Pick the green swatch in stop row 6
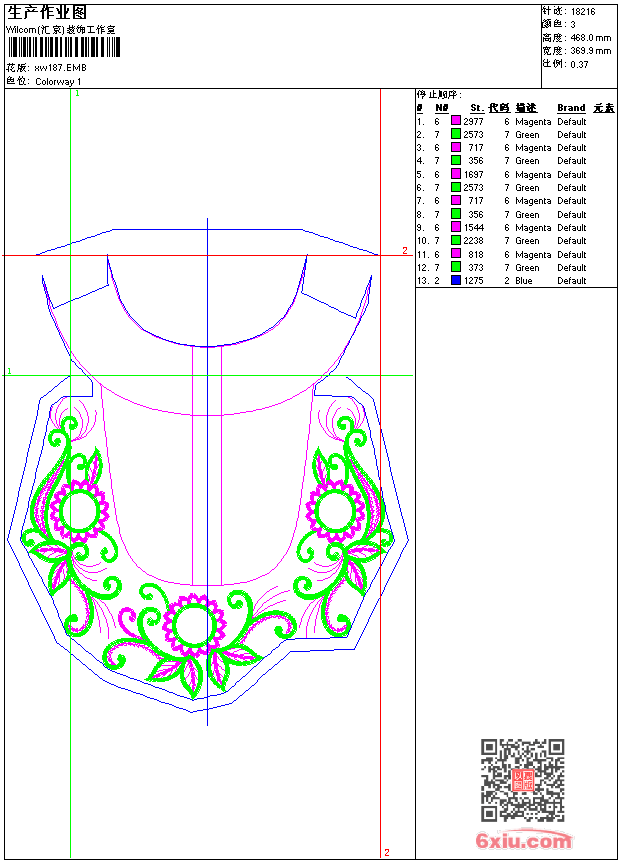The image size is (620, 860). click(x=455, y=187)
